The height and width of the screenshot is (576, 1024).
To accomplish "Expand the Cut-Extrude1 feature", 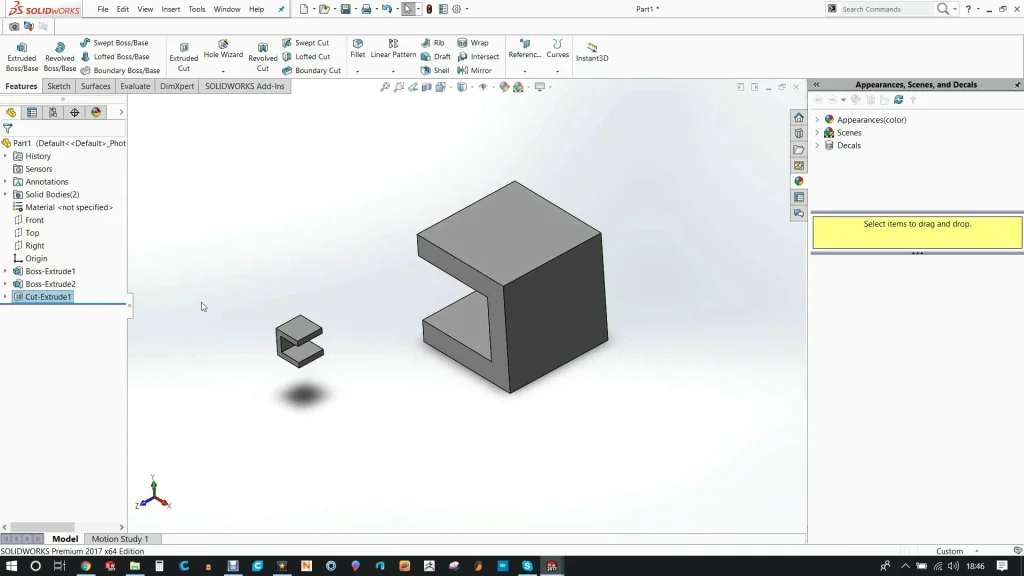I will [5, 296].
